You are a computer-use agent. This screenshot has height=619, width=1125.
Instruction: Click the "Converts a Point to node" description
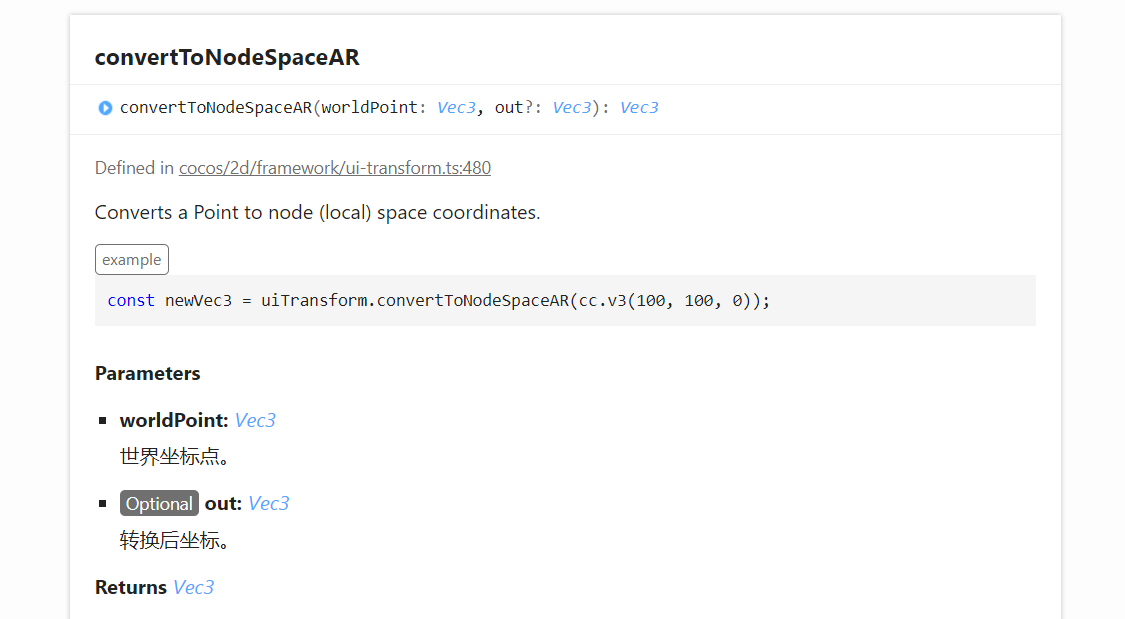(x=317, y=212)
